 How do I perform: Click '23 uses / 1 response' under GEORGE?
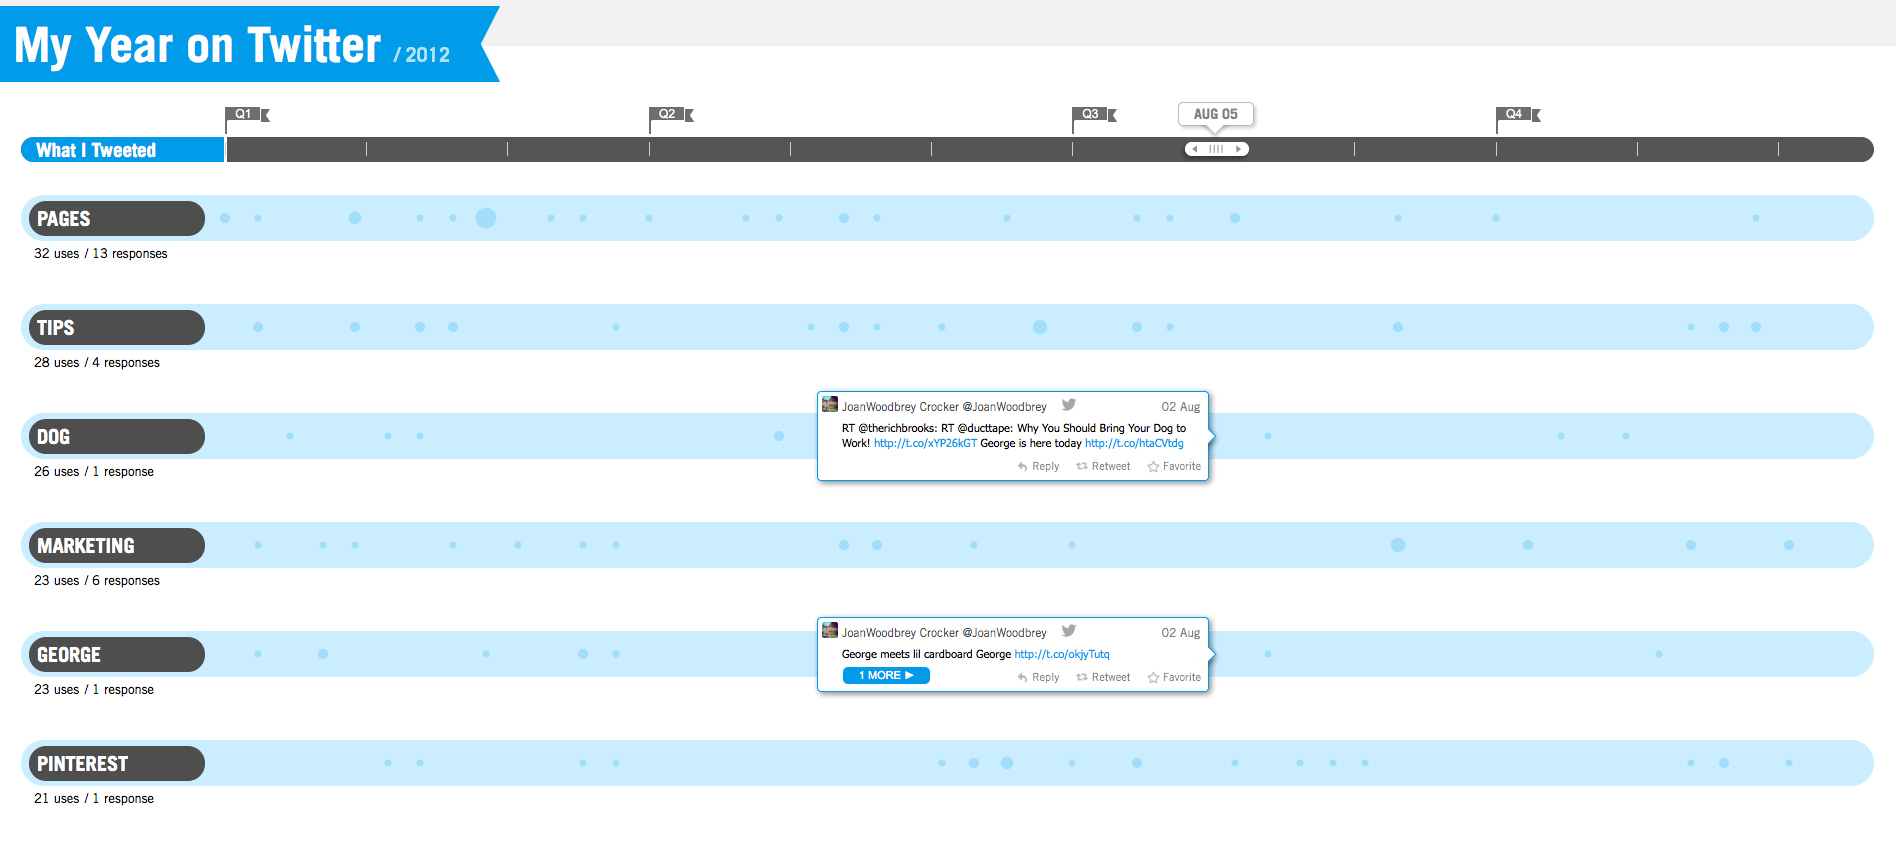tap(94, 690)
